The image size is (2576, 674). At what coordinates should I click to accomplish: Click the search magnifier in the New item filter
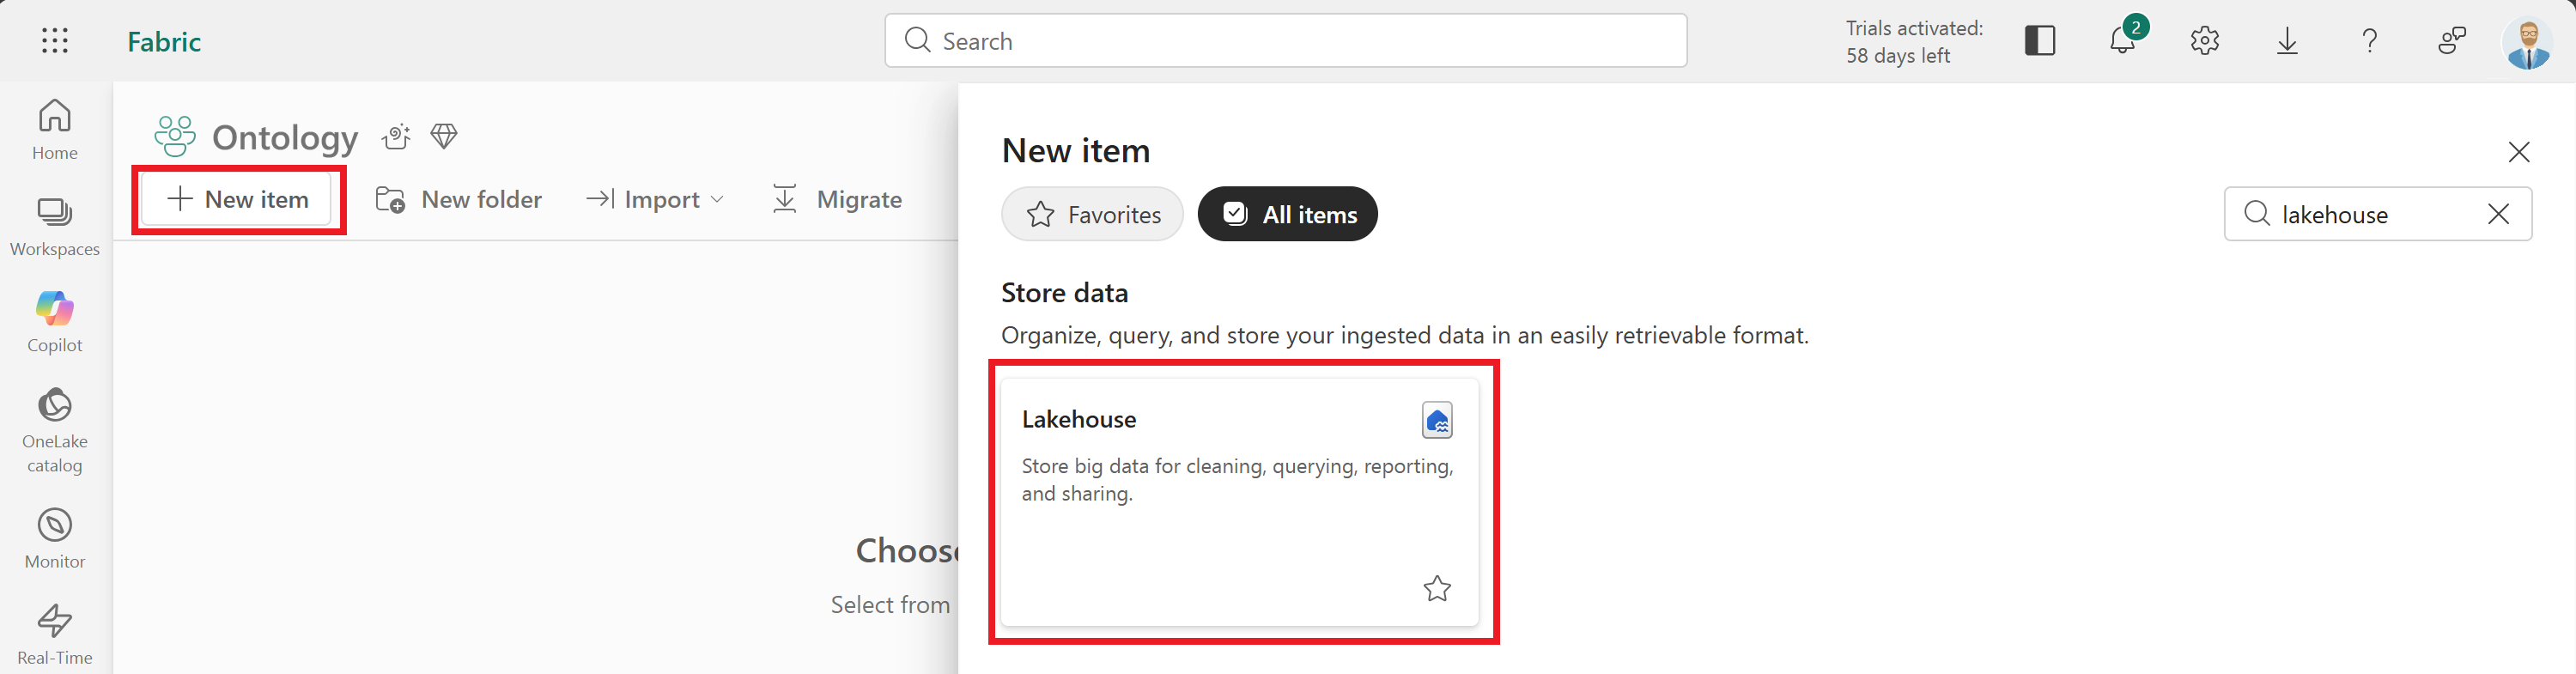point(2256,213)
